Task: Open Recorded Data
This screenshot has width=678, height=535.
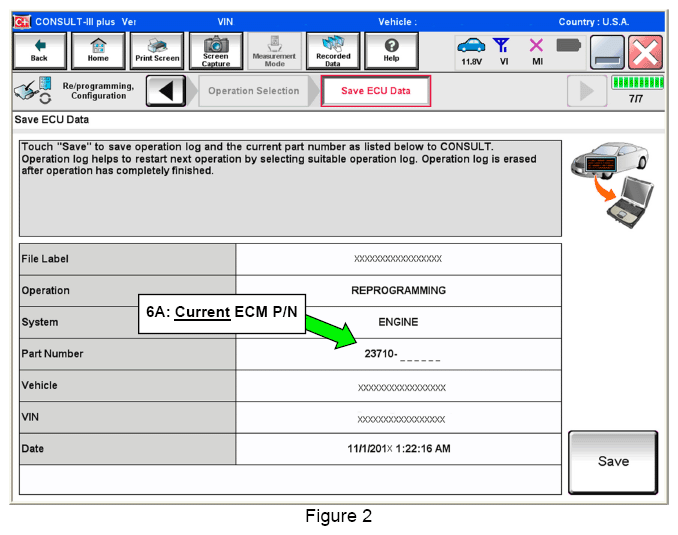Action: (x=333, y=51)
